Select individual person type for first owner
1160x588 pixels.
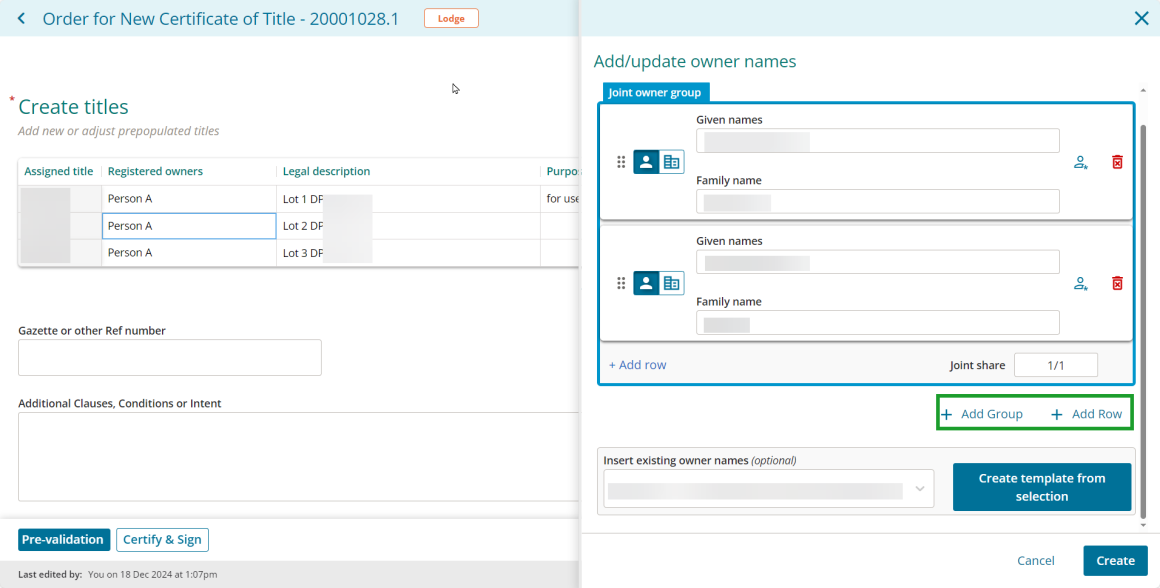(646, 162)
